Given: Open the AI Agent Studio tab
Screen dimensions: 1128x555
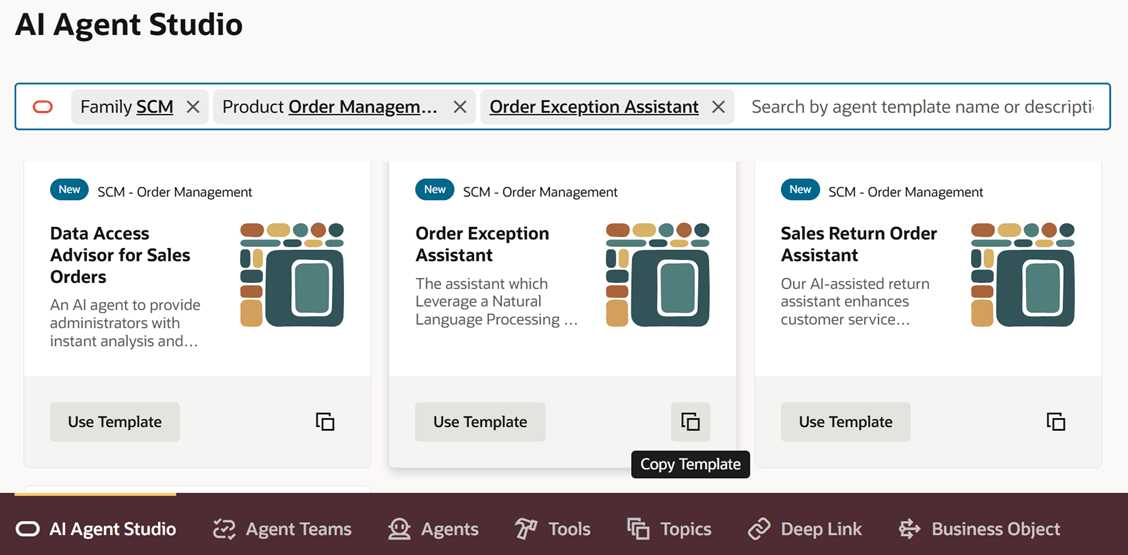Looking at the screenshot, I should 96,530.
